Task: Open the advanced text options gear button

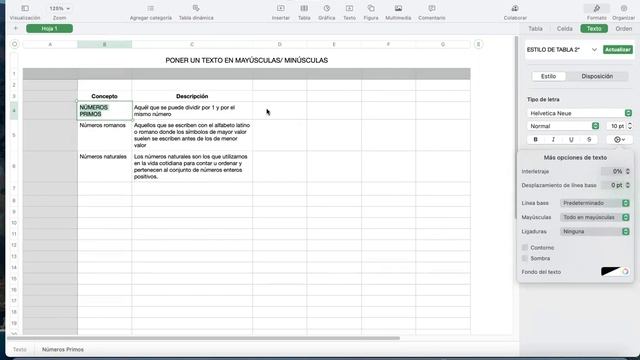Action: 619,140
